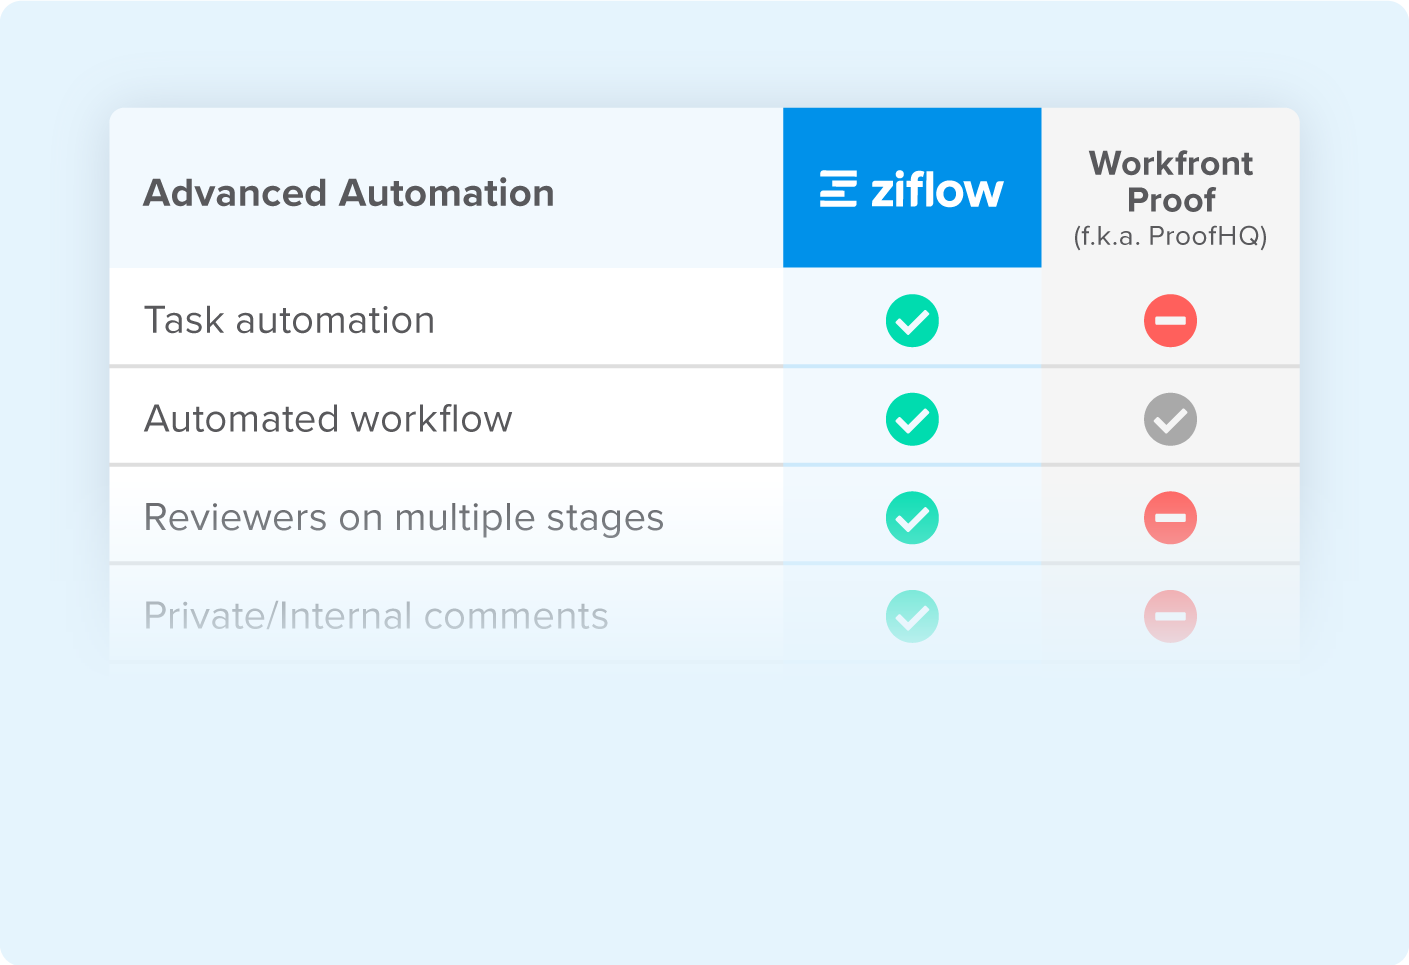
Task: Select the Advanced Automation heading
Action: (x=348, y=193)
